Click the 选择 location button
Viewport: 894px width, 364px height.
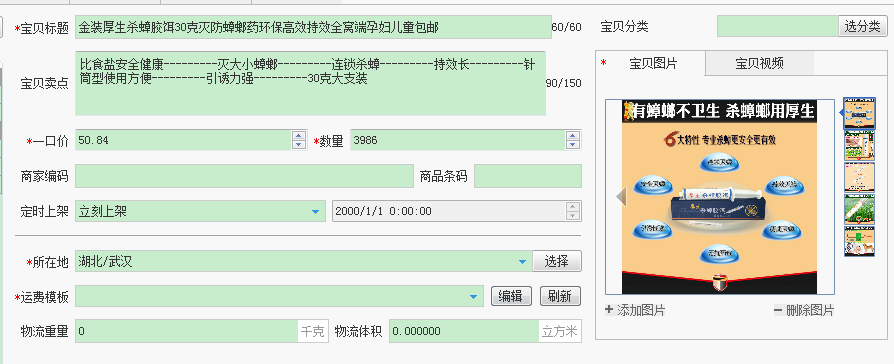[556, 261]
